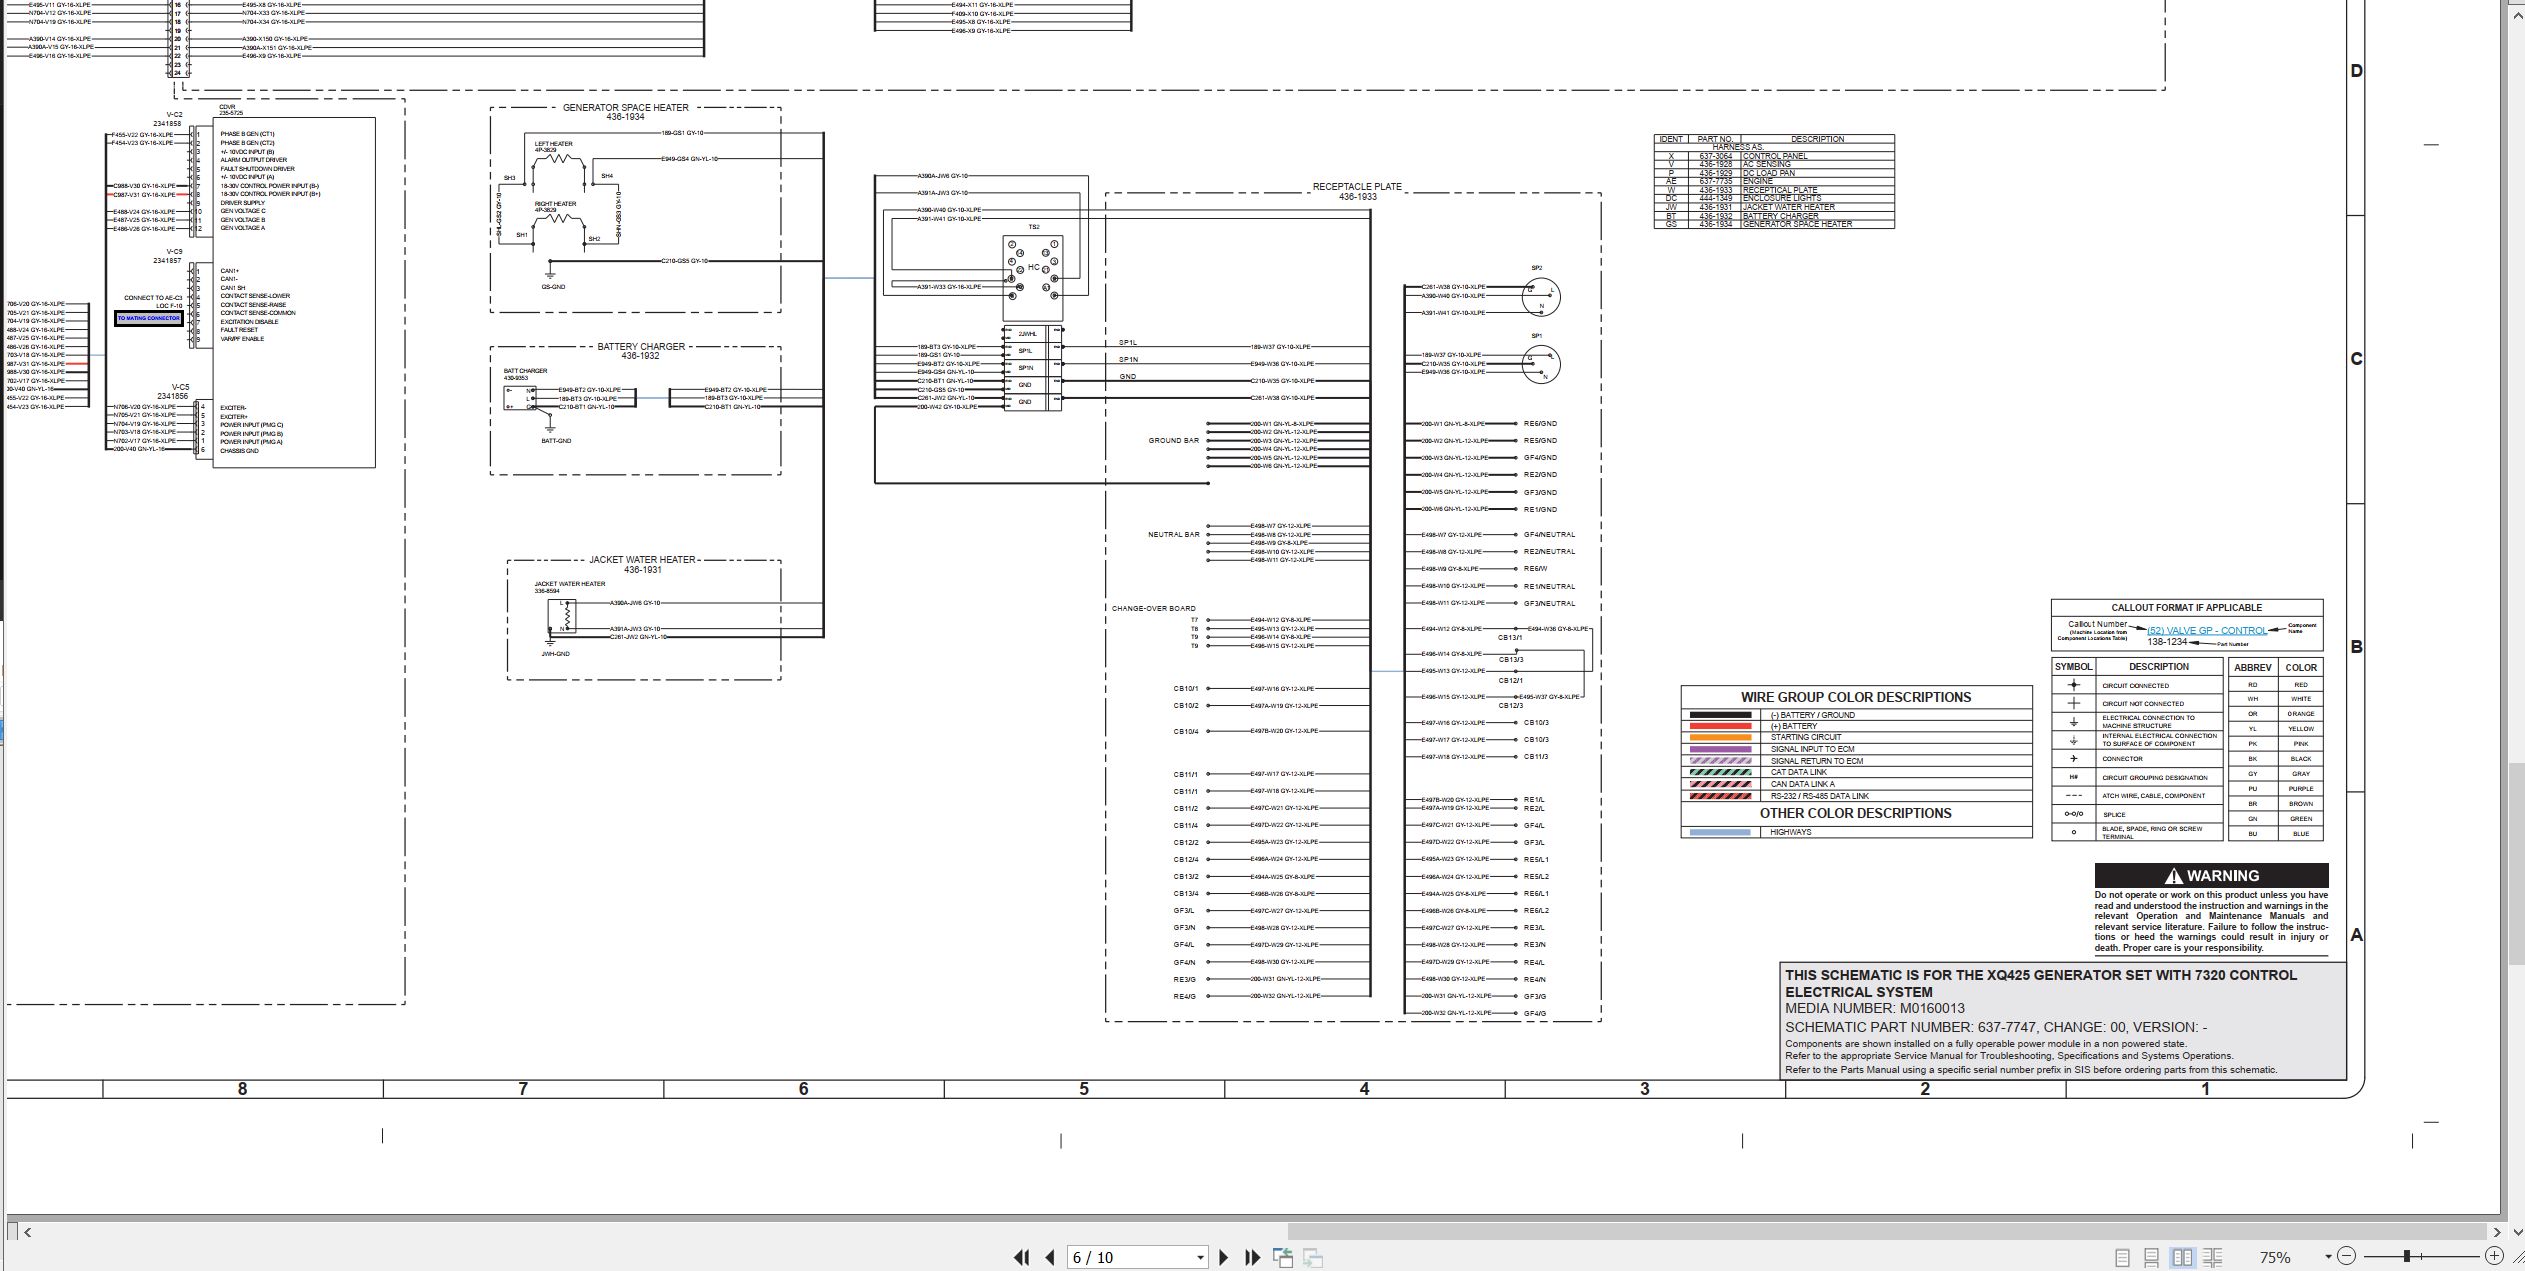This screenshot has width=2525, height=1271.
Task: Click the SP2 receptacle symbol
Action: 1540,296
